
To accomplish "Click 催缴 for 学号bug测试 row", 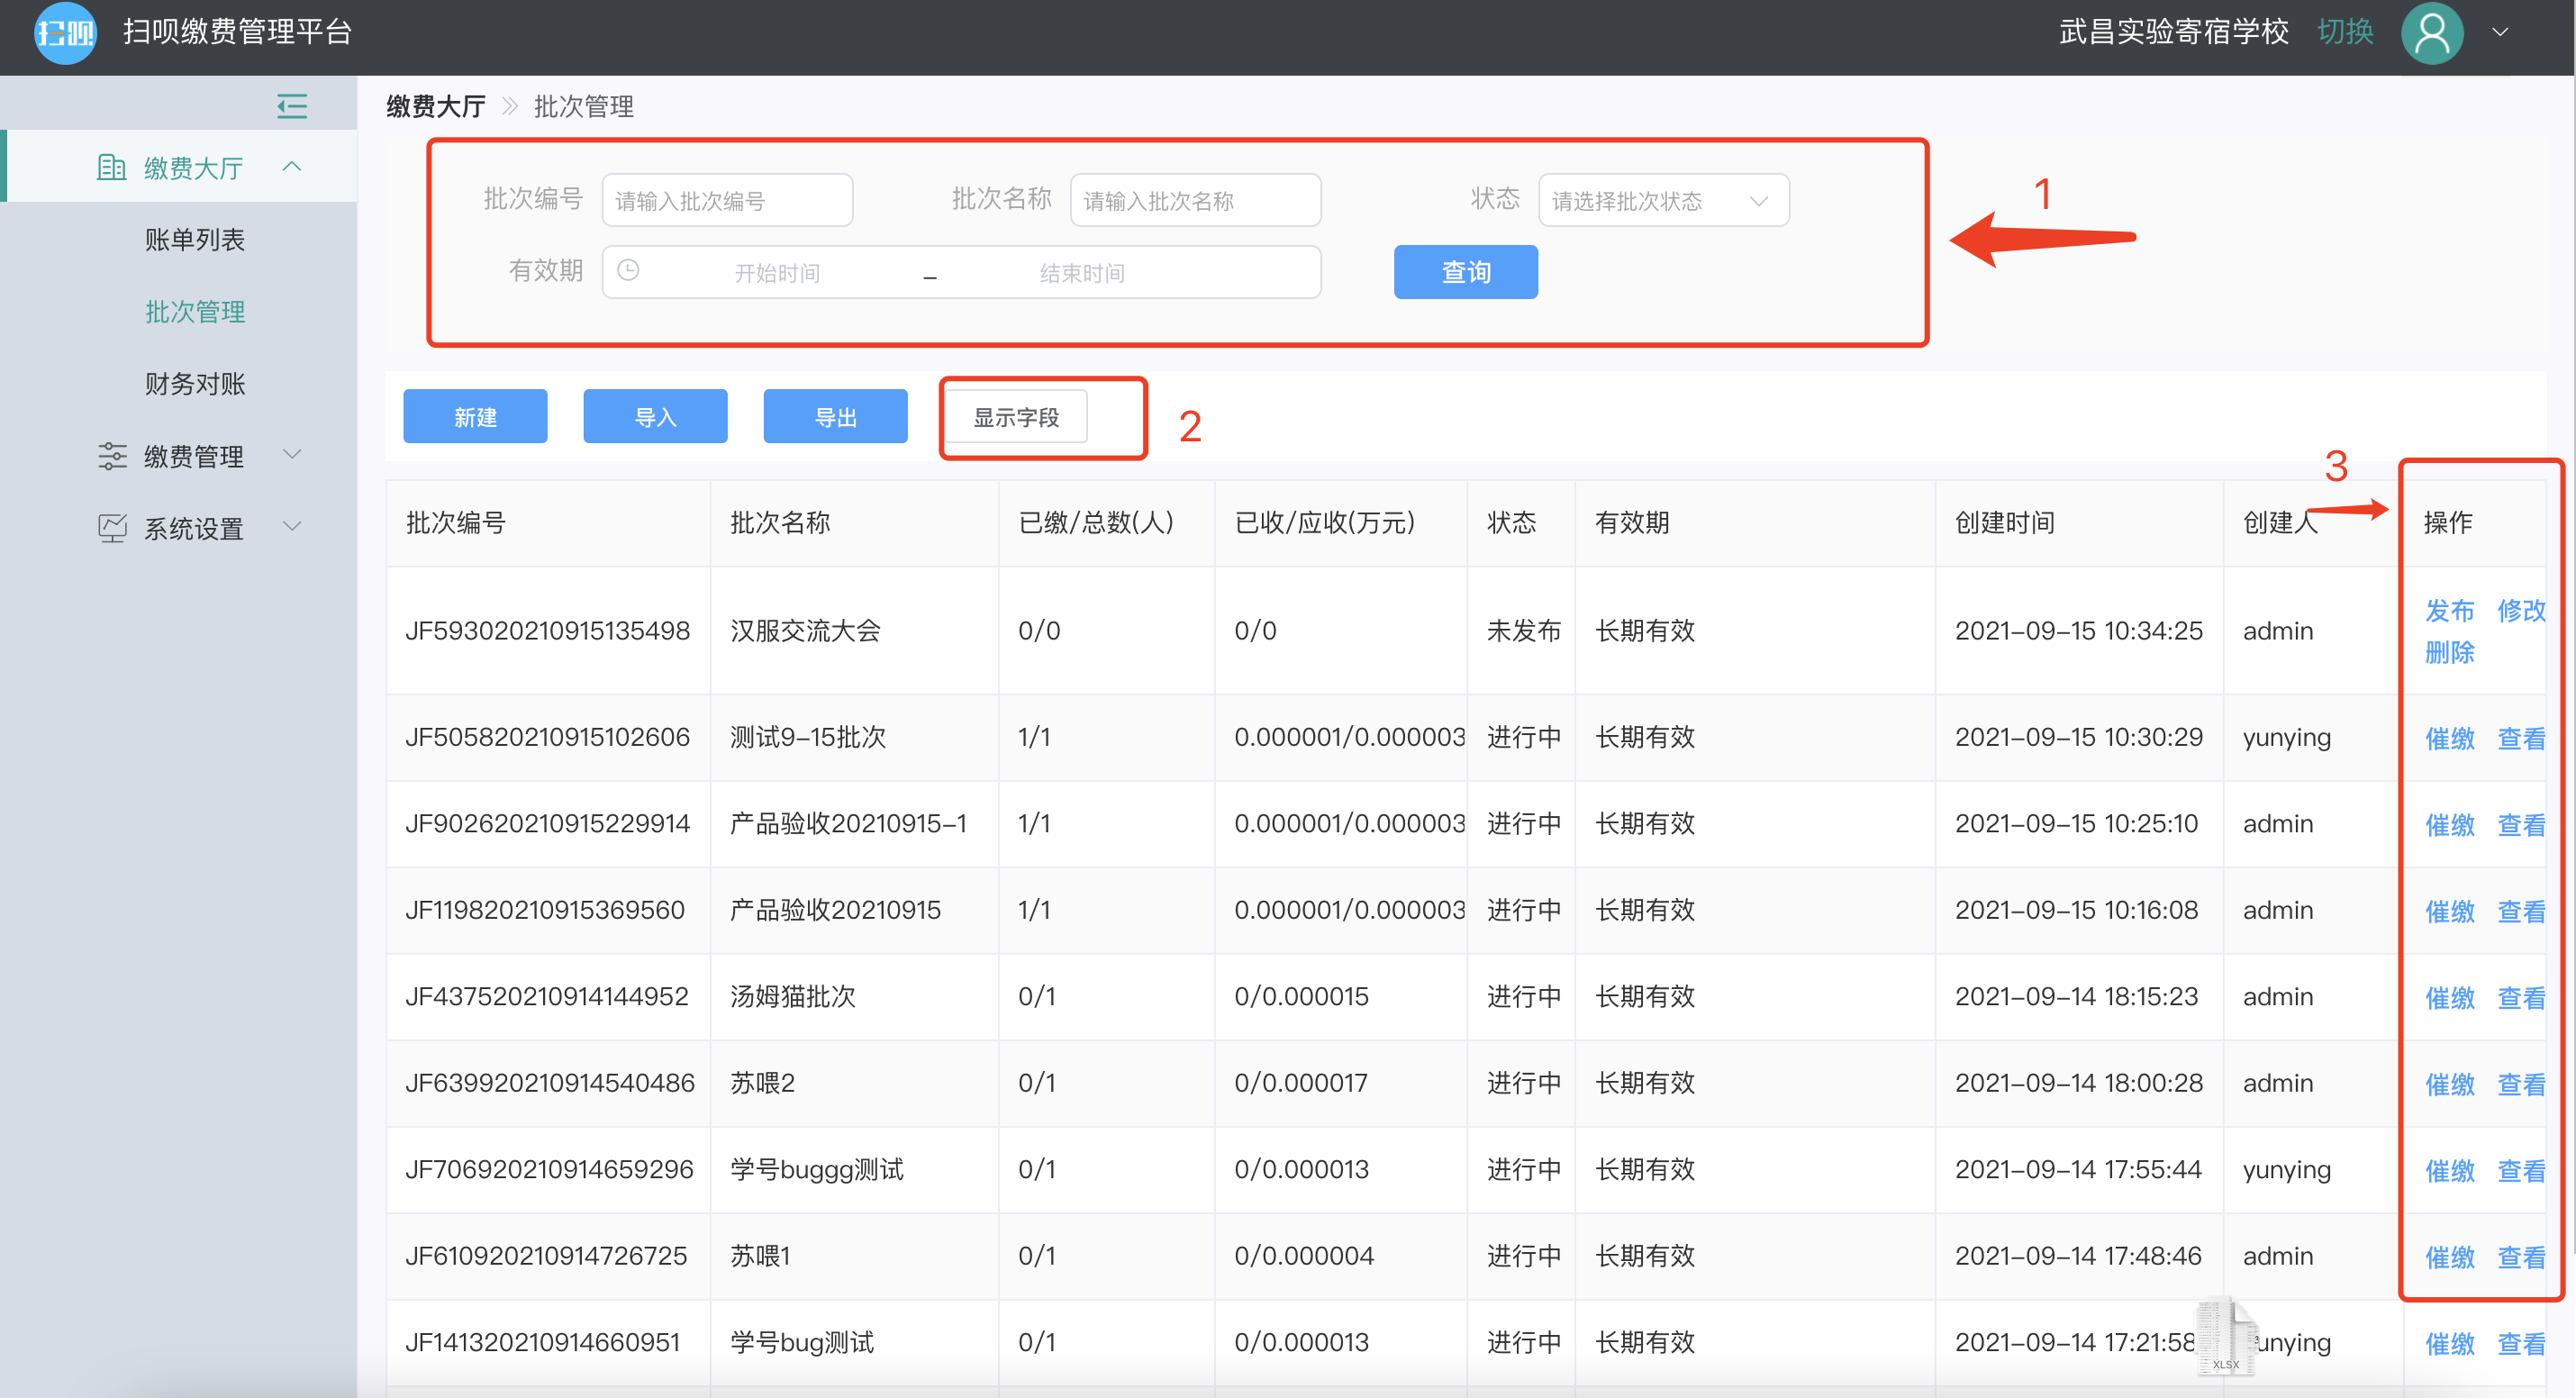I will [x=2450, y=1344].
